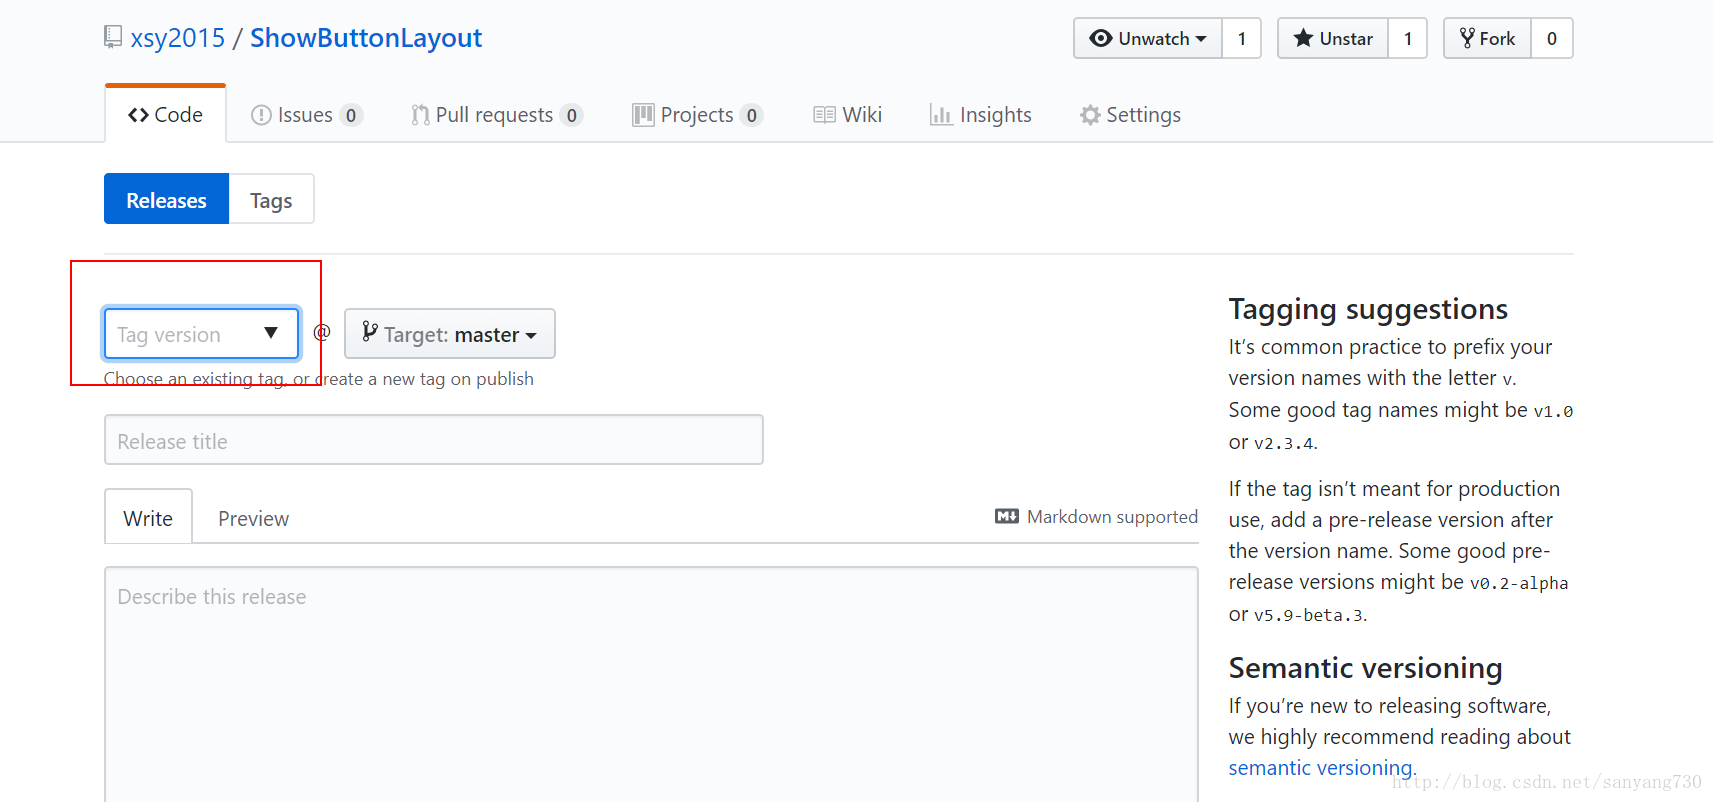
Task: Click the Unstar button
Action: tap(1333, 38)
